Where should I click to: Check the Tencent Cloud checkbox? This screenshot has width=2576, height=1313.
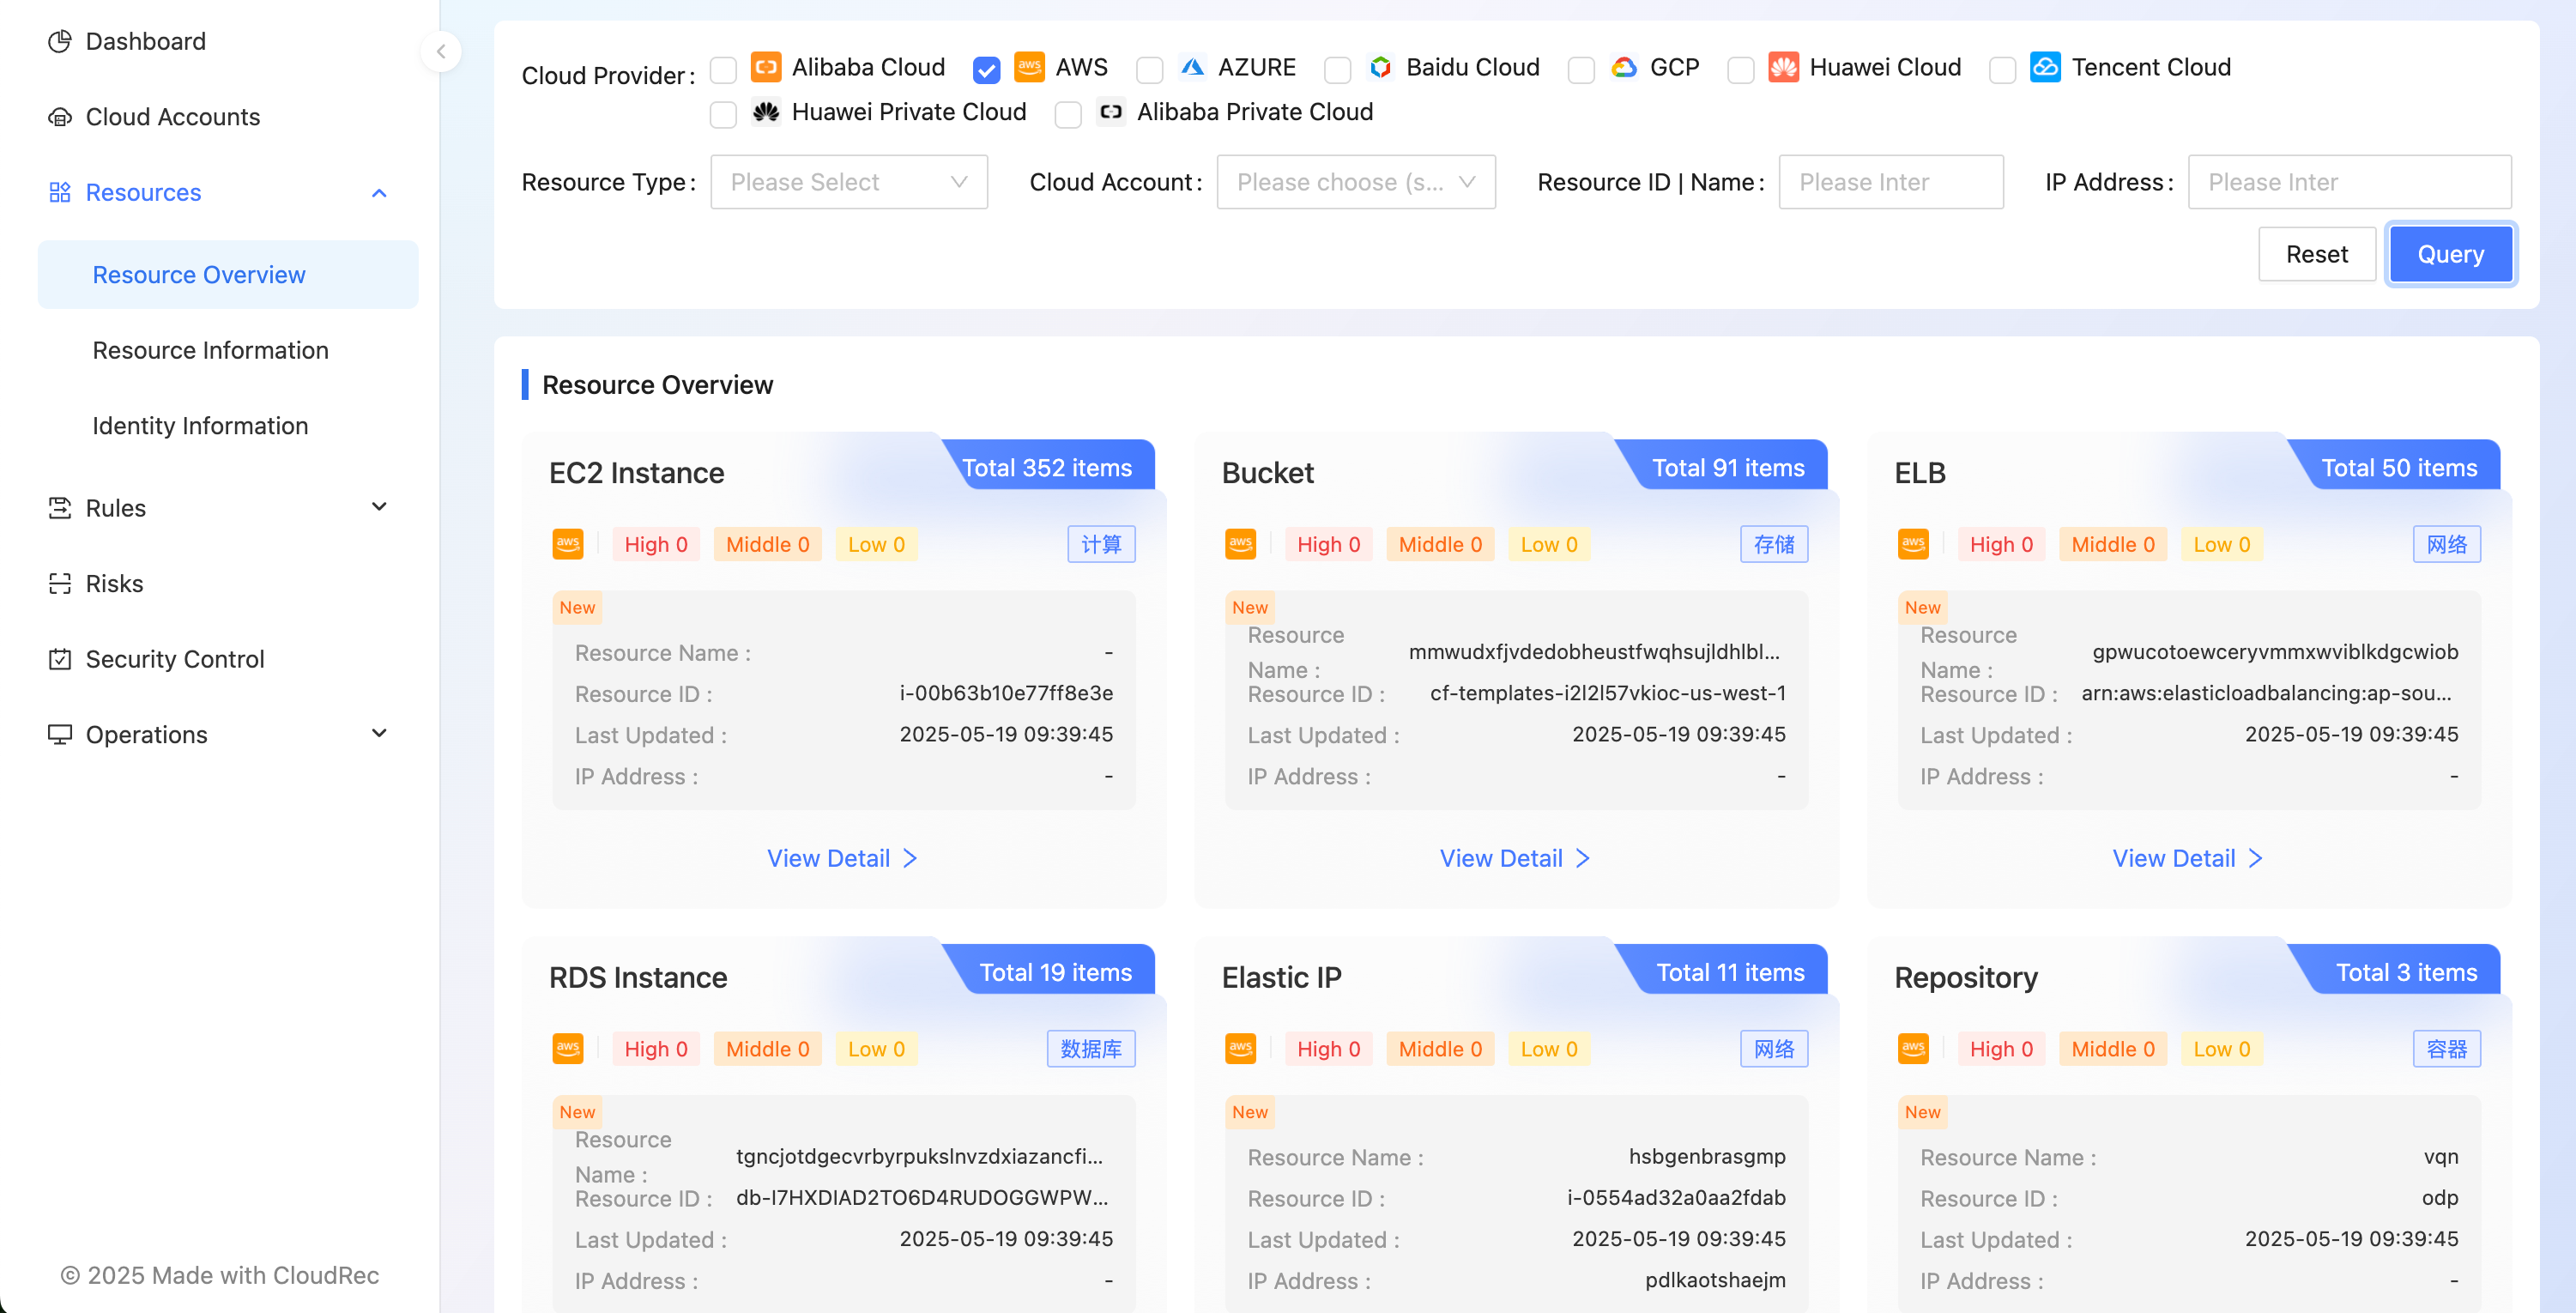[2003, 70]
